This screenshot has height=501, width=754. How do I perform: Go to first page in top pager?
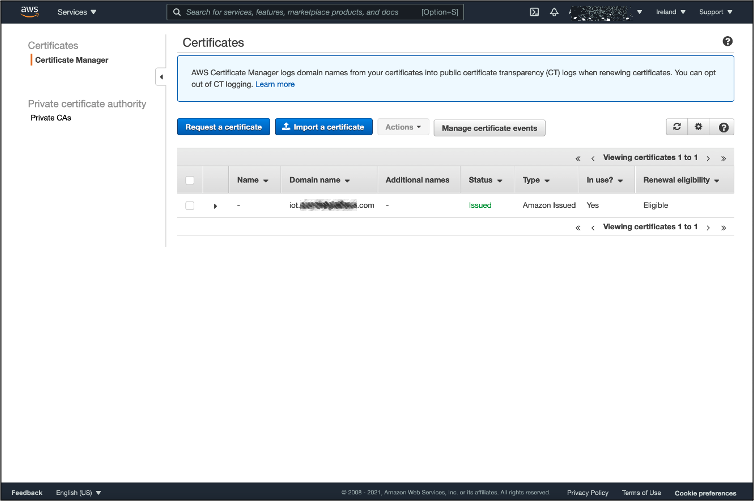(x=578, y=158)
